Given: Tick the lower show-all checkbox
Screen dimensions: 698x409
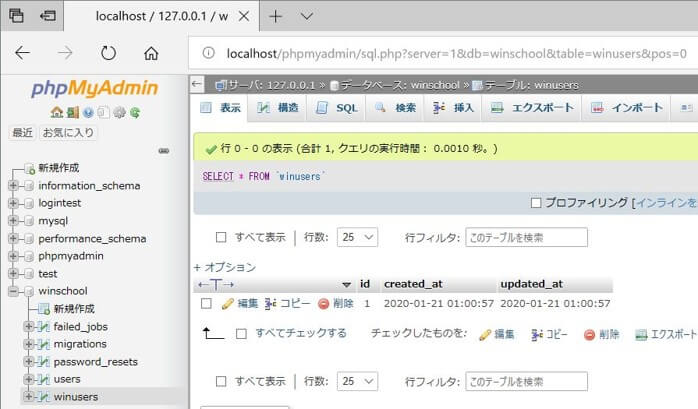Looking at the screenshot, I should tap(221, 381).
